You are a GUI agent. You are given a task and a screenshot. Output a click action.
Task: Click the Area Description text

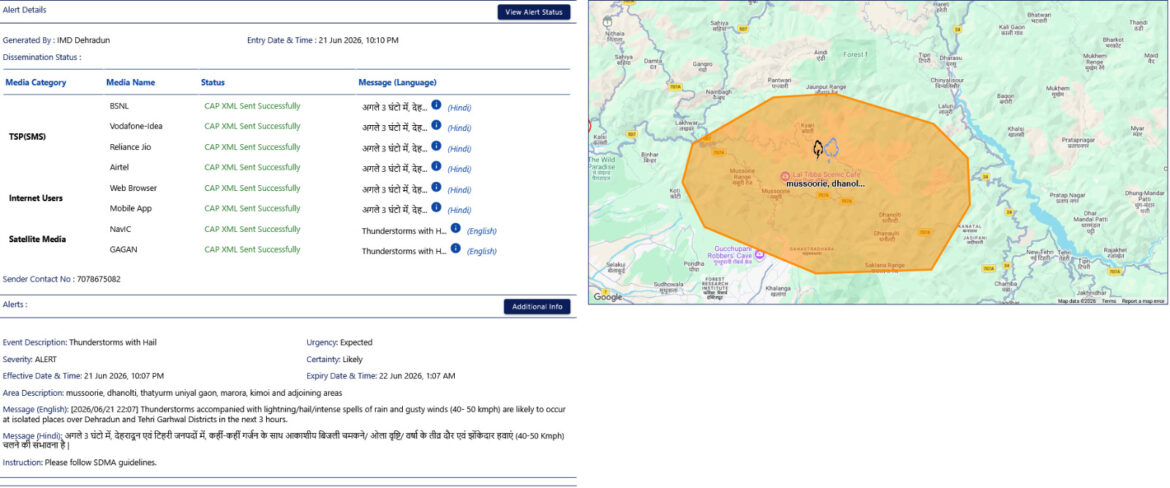point(204,392)
